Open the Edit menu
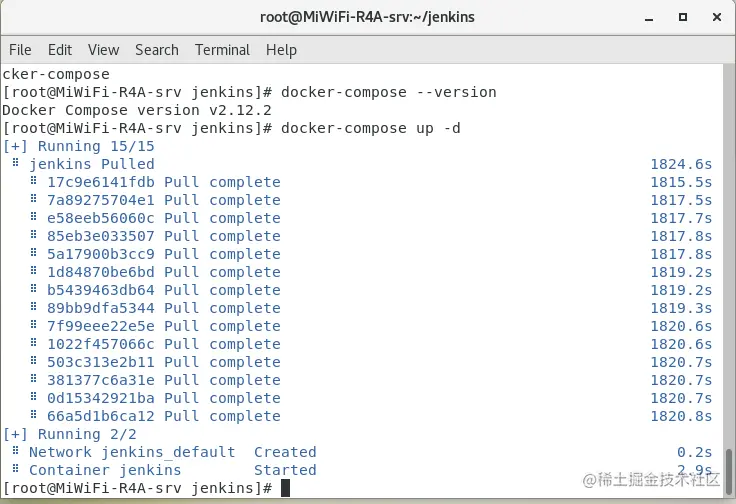Screen dimensions: 736x504 point(60,49)
